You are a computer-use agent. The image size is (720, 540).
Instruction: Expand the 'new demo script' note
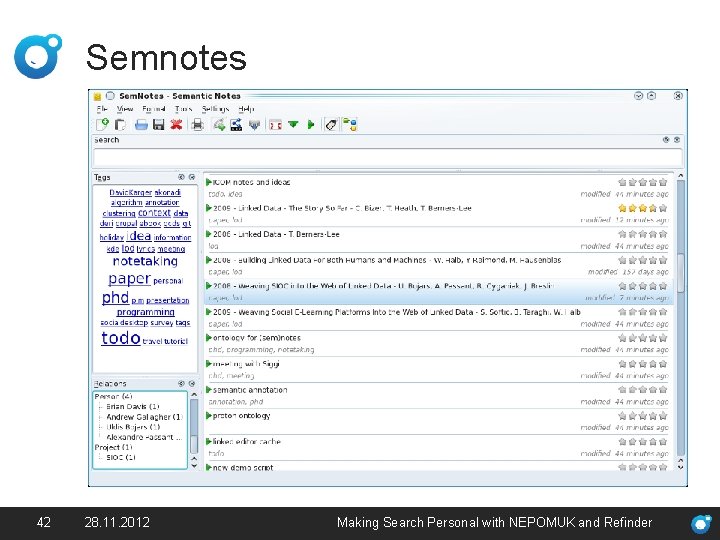[209, 467]
